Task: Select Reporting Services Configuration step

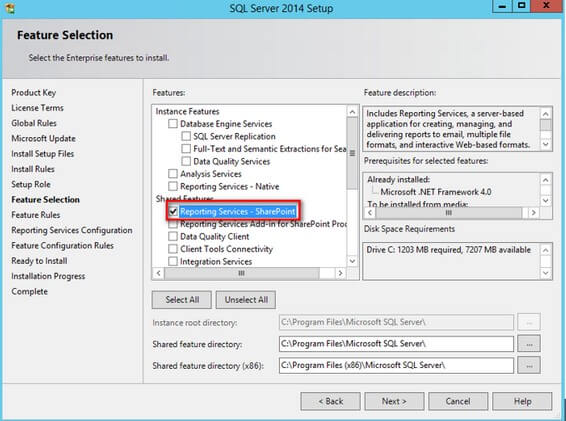Action: pyautogui.click(x=71, y=230)
